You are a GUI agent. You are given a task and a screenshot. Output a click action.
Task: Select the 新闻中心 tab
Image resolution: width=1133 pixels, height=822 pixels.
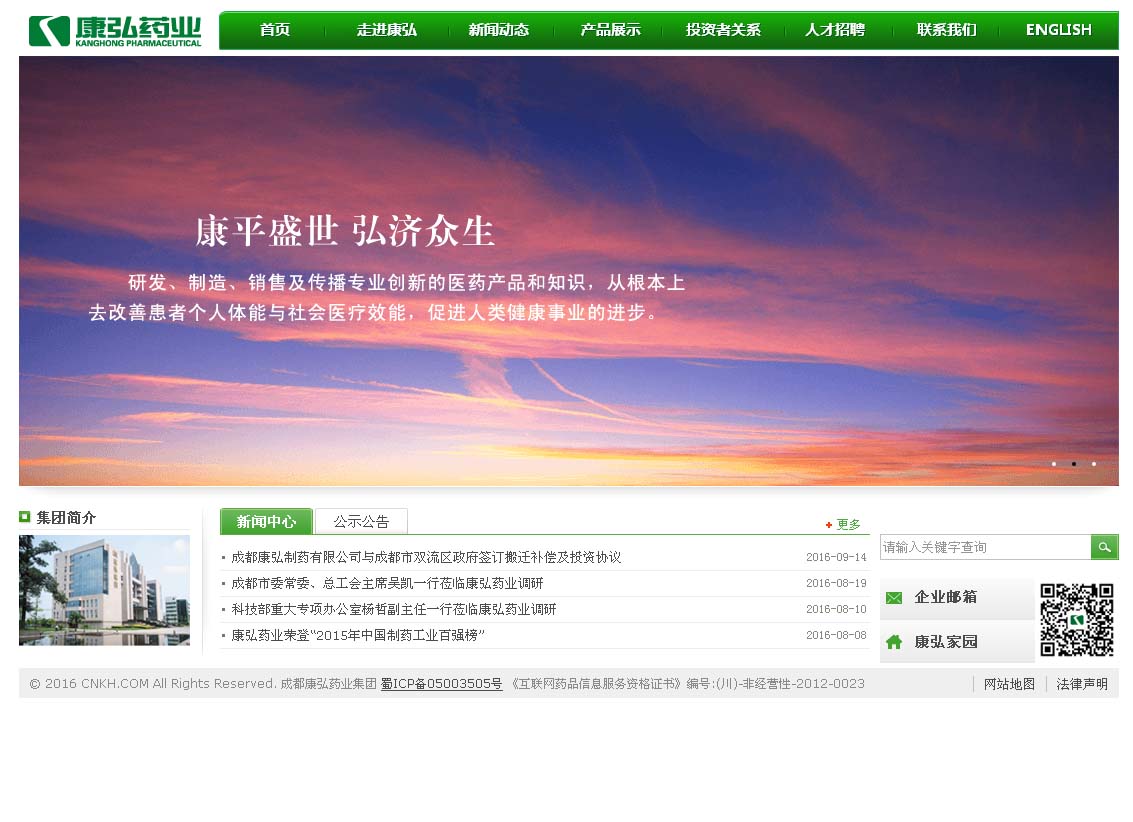click(266, 521)
